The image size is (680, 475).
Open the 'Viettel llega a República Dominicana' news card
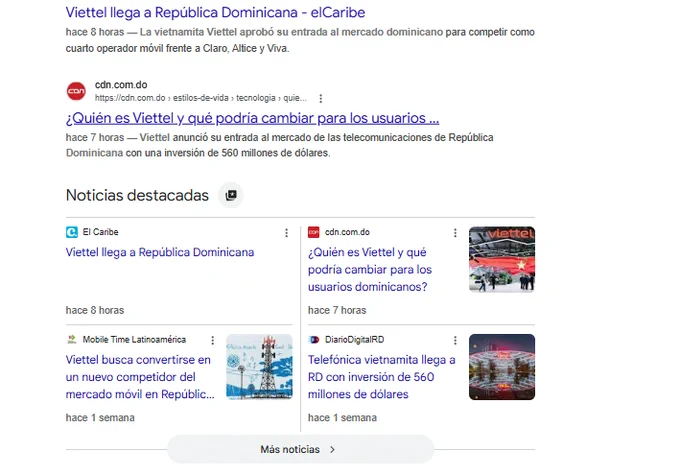[x=160, y=252]
